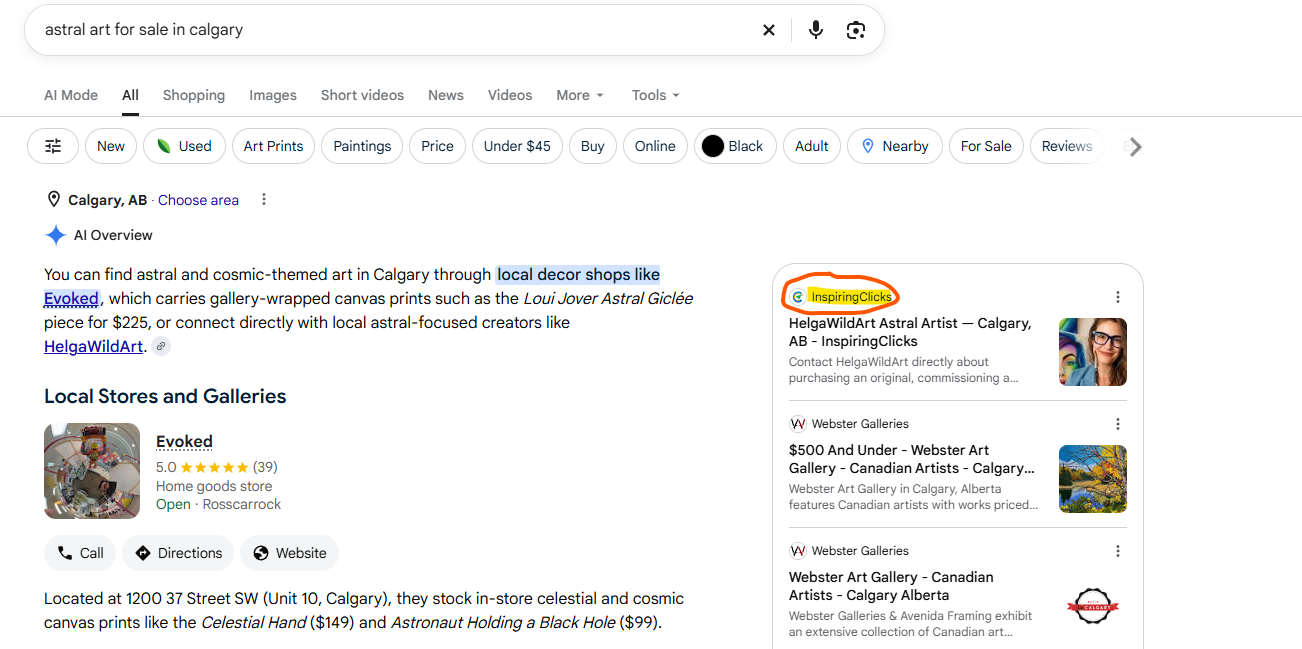Open the location options three-dot menu

coord(264,199)
